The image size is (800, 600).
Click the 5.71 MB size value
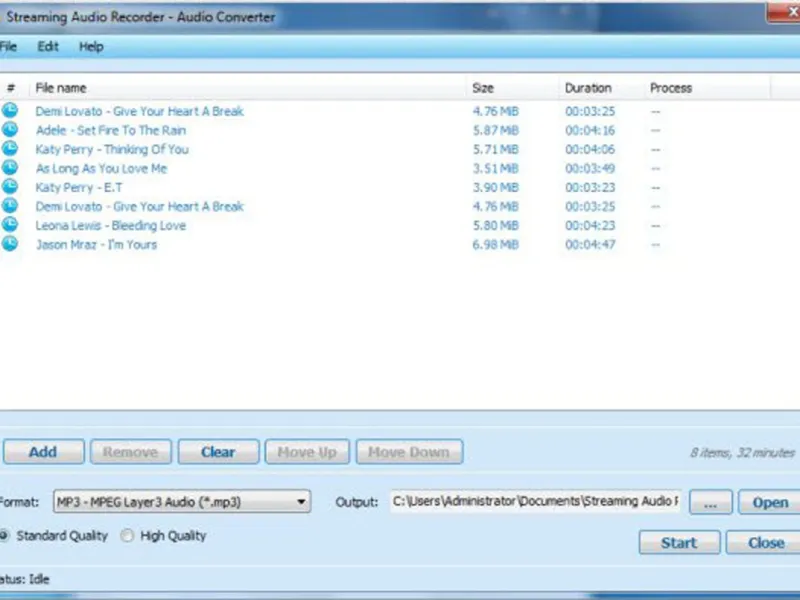tap(495, 149)
